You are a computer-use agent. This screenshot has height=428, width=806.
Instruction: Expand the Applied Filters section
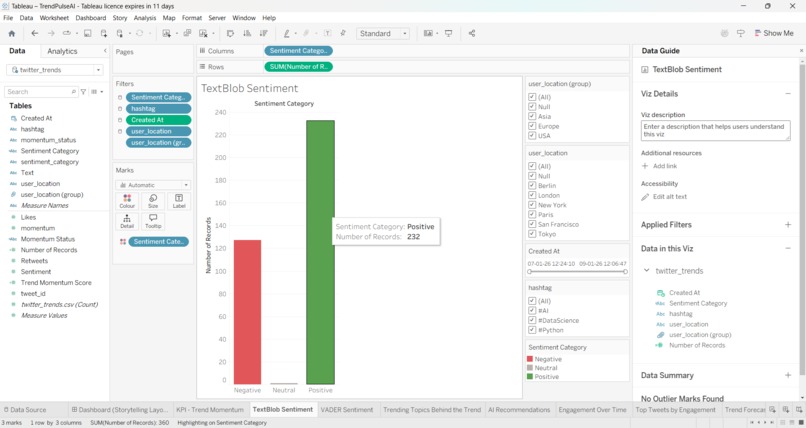[787, 225]
